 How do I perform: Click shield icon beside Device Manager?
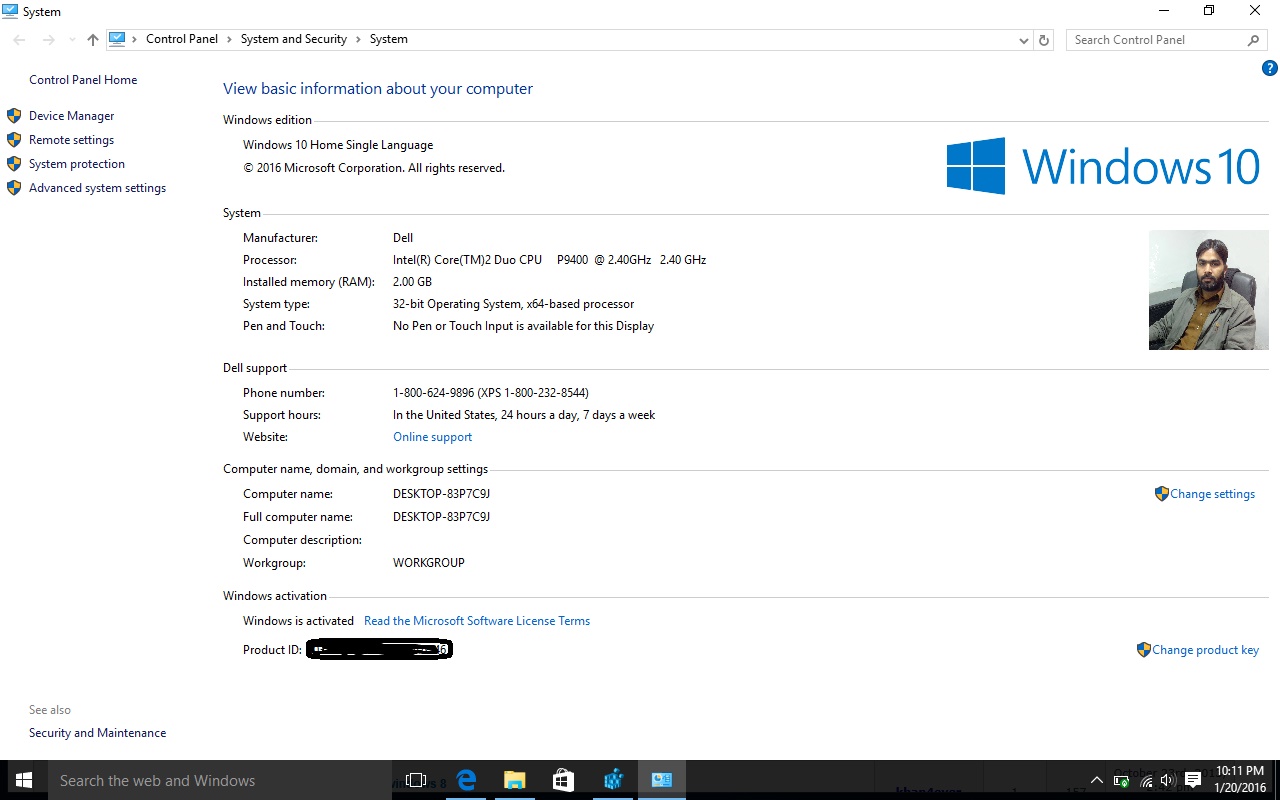pos(14,116)
